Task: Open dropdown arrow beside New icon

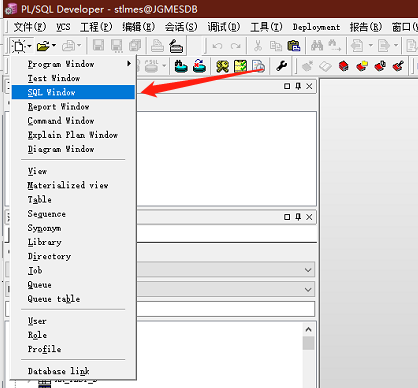Action: (29, 46)
